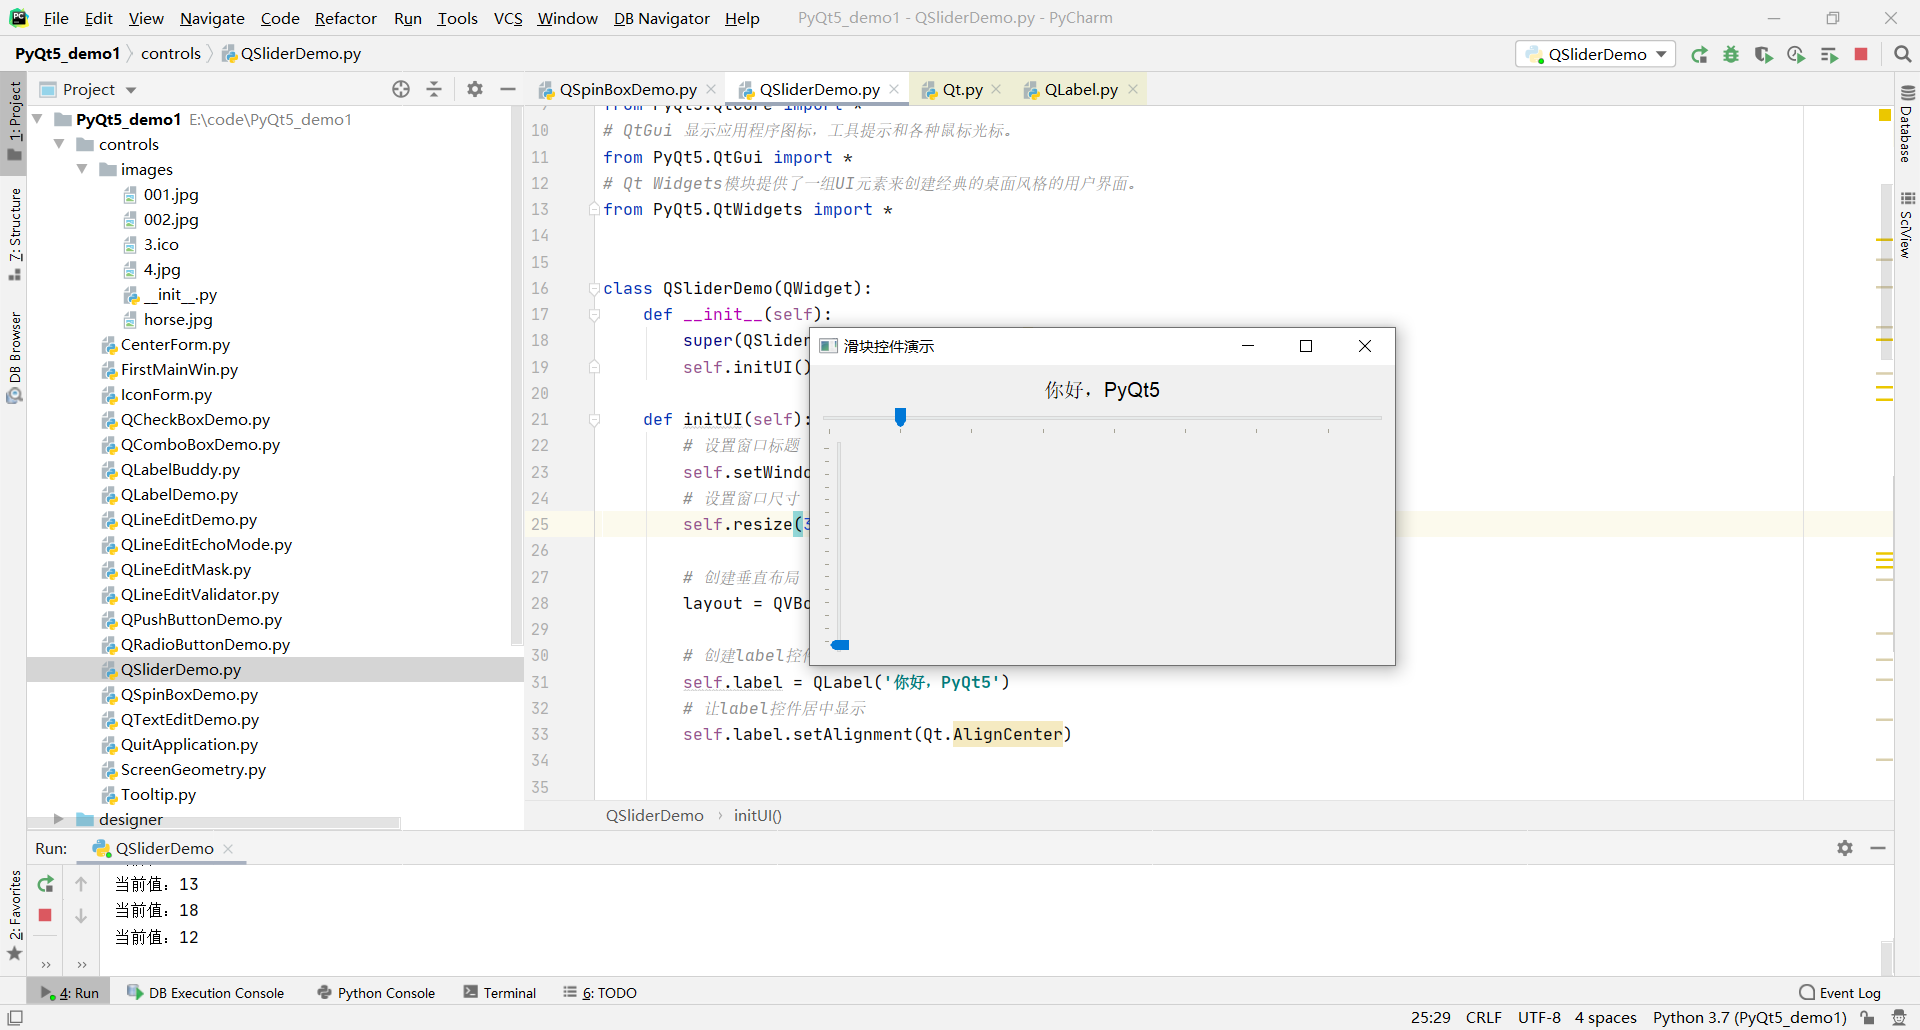Start debugging with the bug icon
1920x1030 pixels.
point(1731,55)
